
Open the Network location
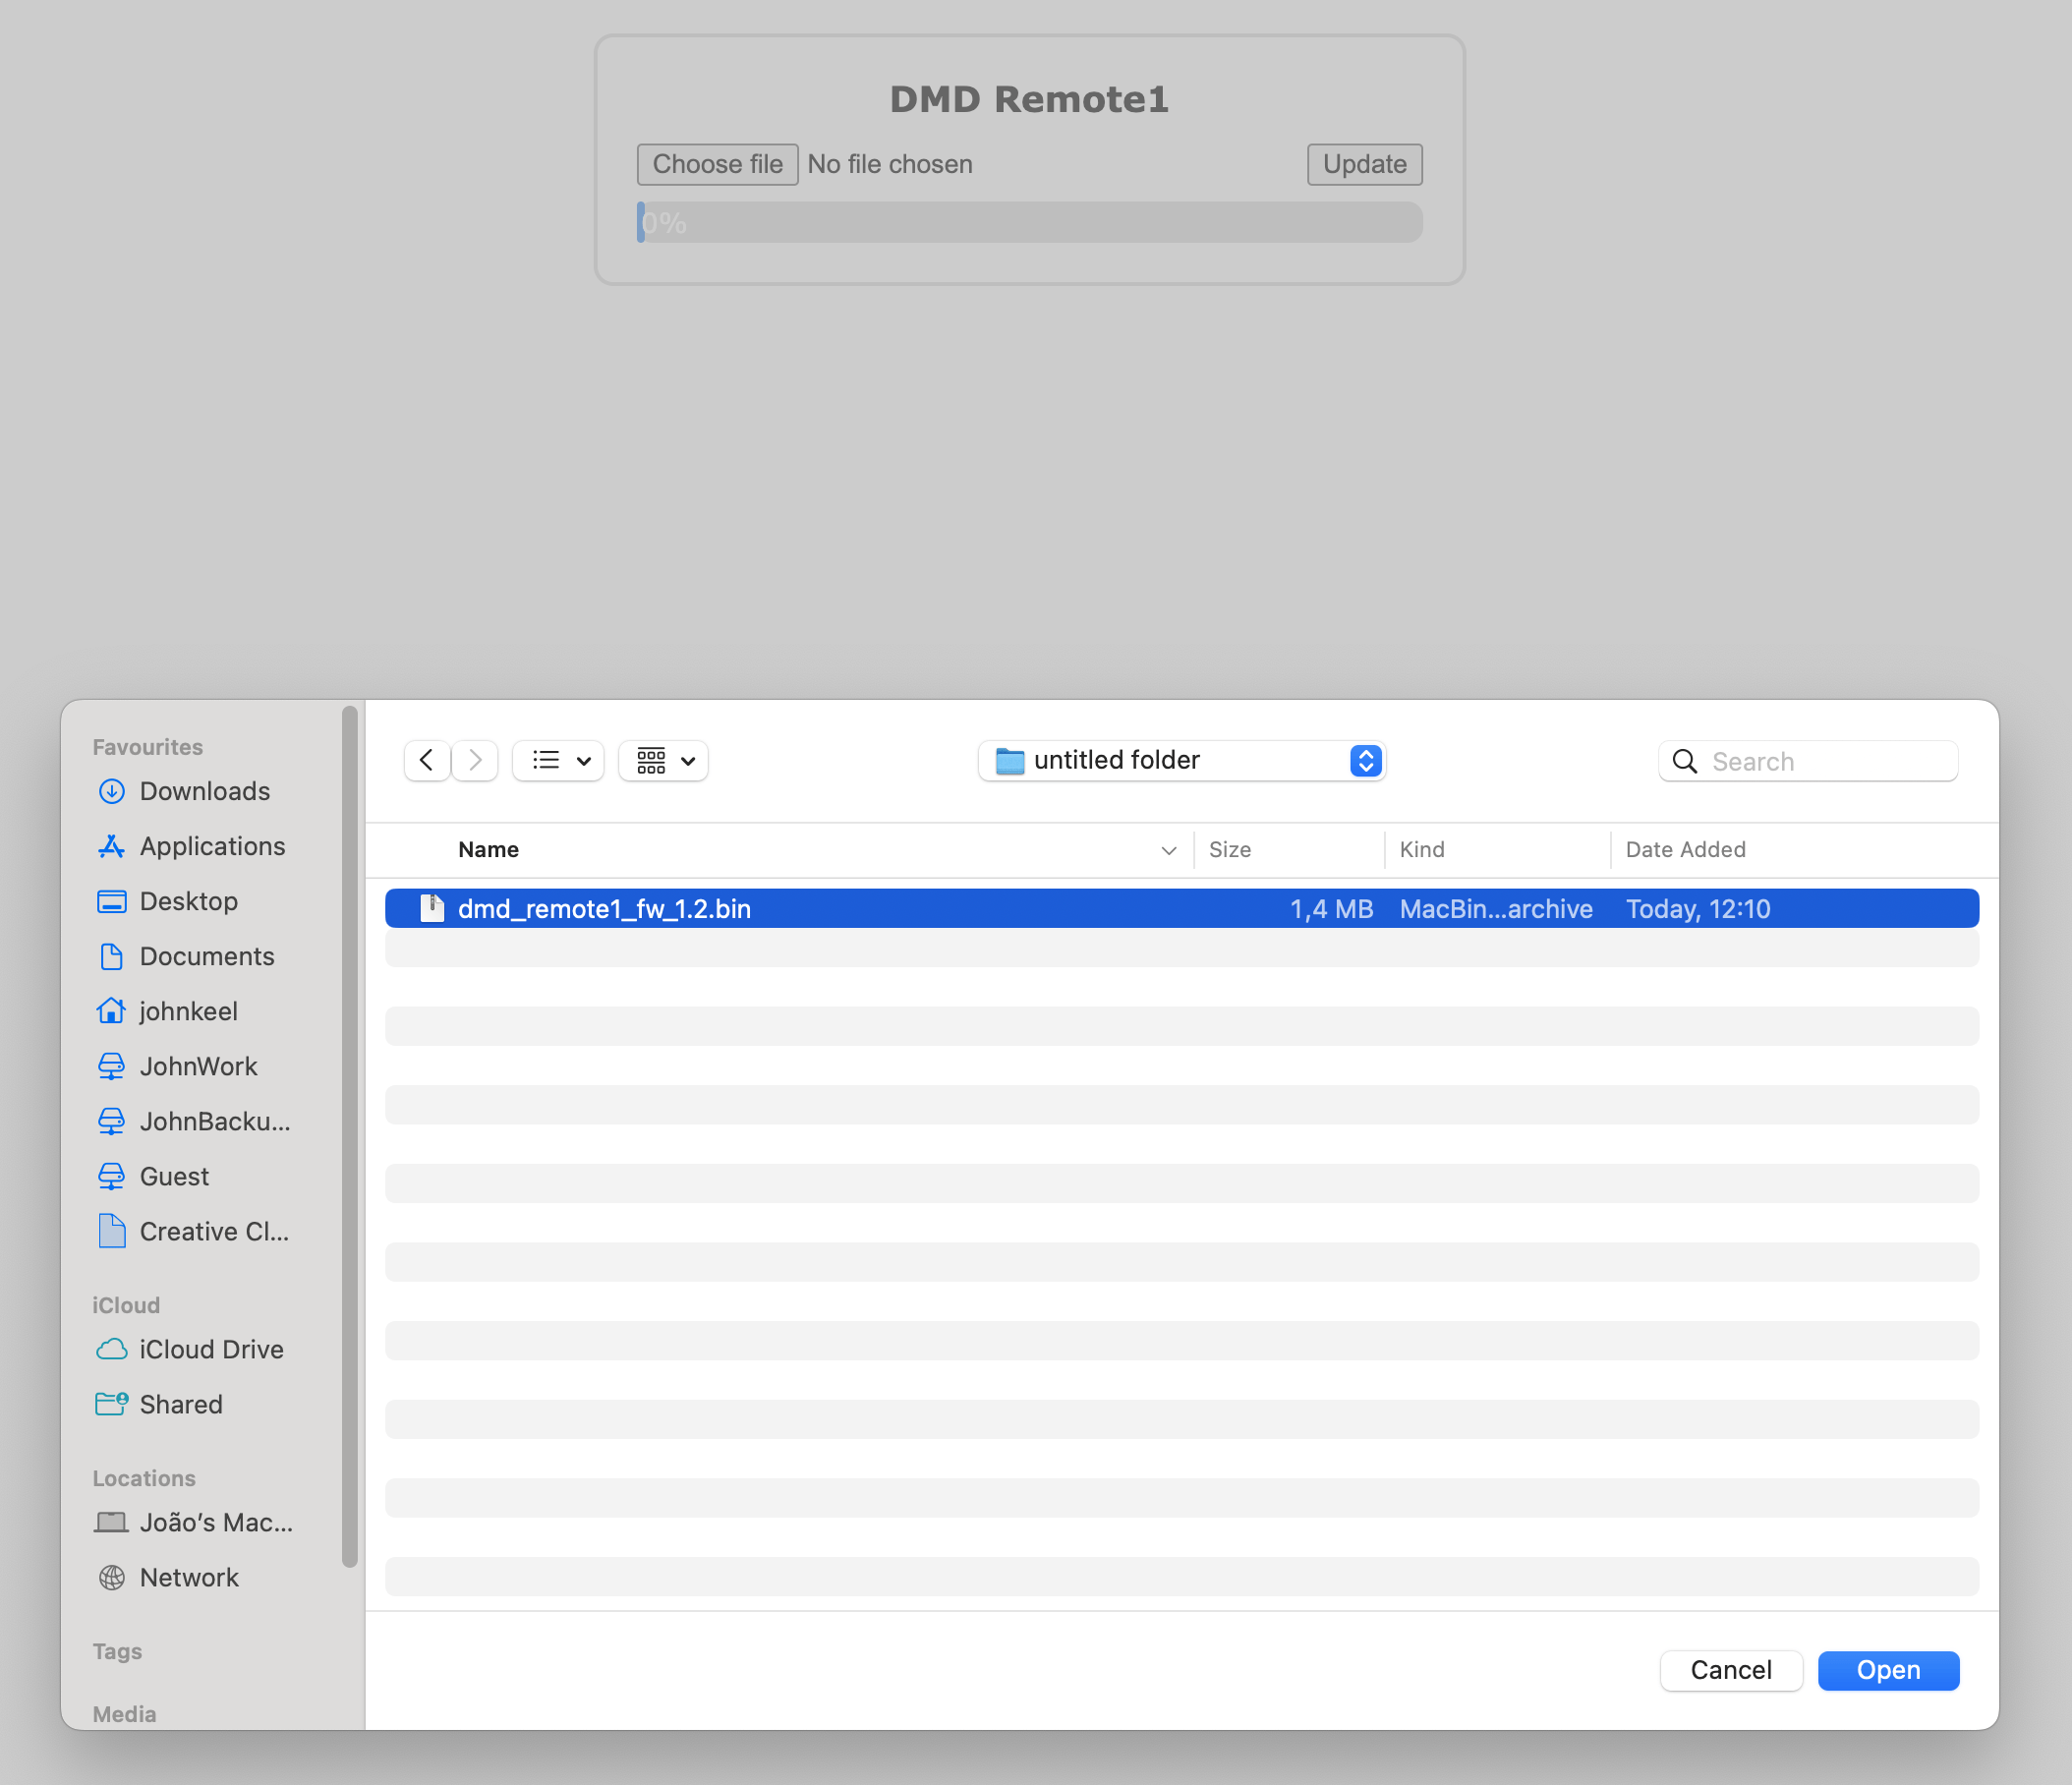pos(189,1577)
